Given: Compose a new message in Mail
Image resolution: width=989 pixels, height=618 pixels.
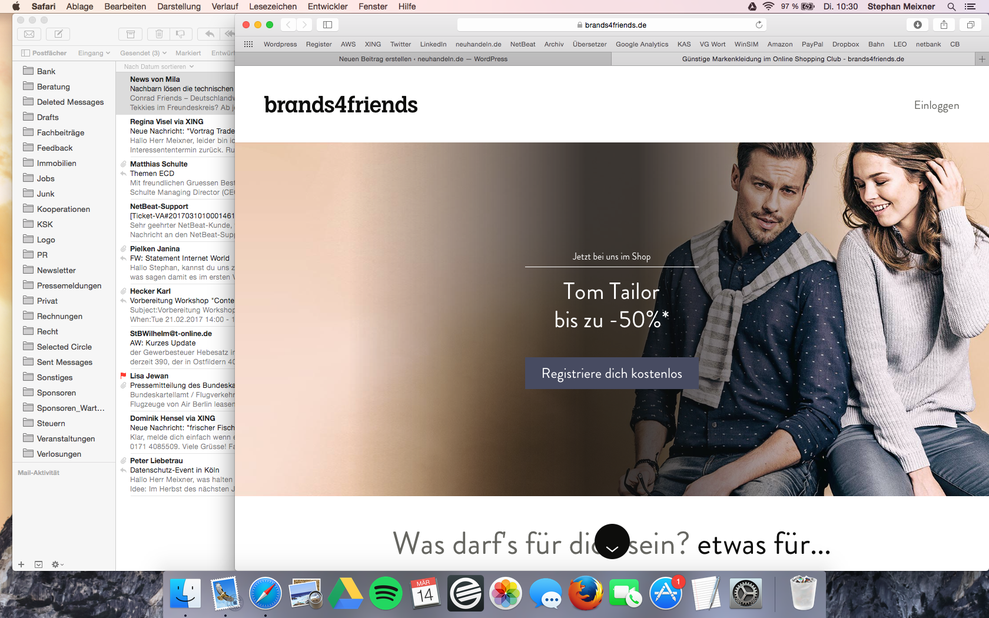Looking at the screenshot, I should point(59,34).
